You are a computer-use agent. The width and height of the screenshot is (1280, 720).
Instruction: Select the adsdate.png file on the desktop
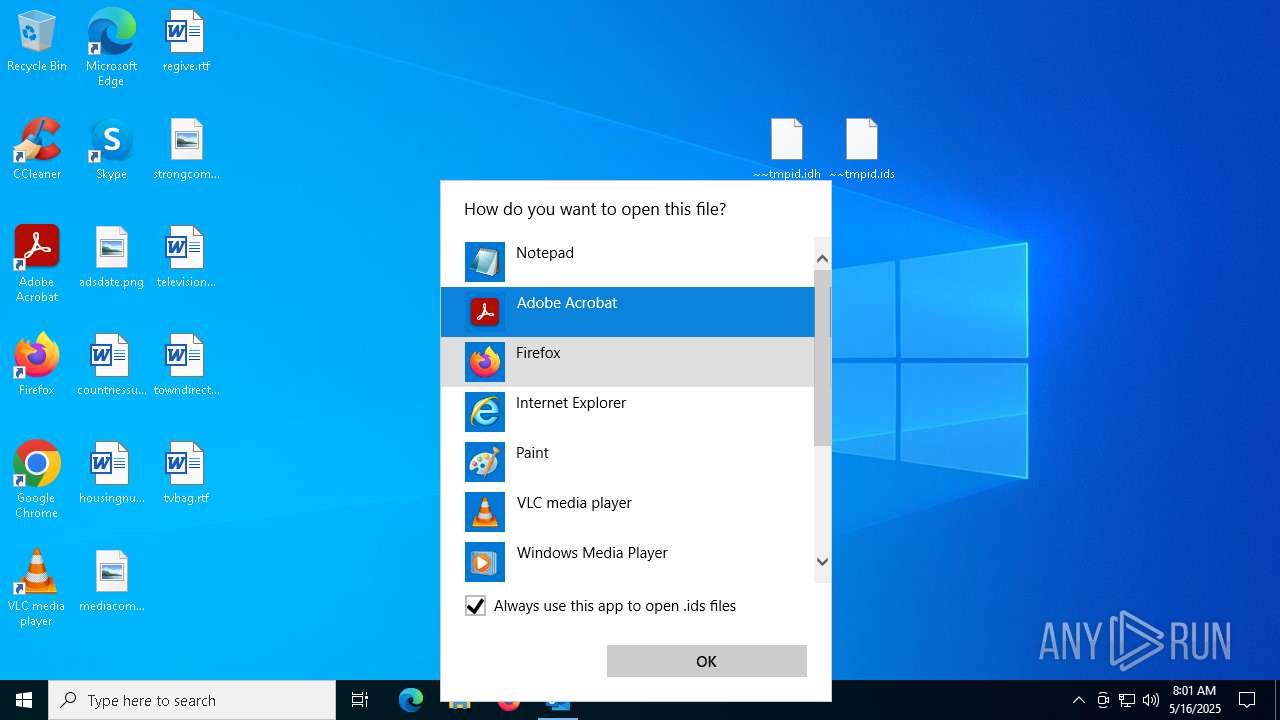point(111,258)
